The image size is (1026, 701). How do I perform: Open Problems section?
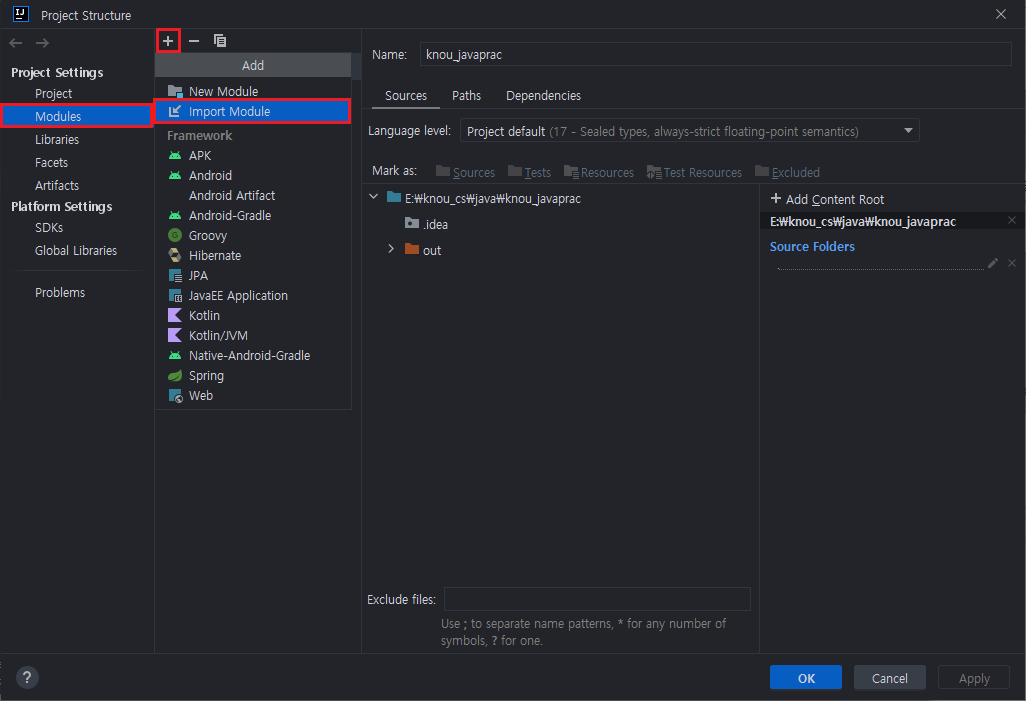60,293
